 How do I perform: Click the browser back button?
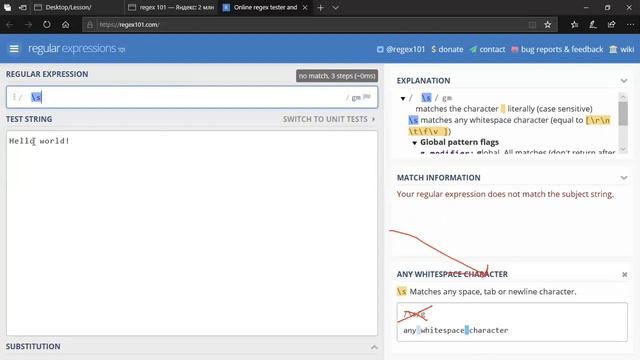pyautogui.click(x=10, y=24)
